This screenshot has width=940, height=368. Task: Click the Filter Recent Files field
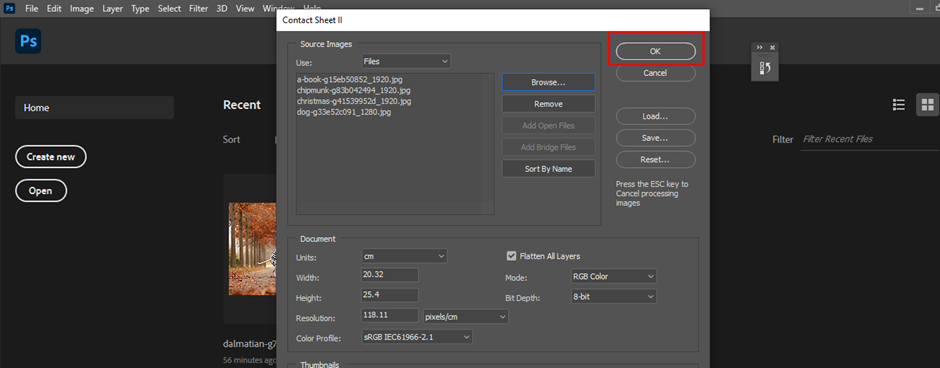(x=869, y=139)
